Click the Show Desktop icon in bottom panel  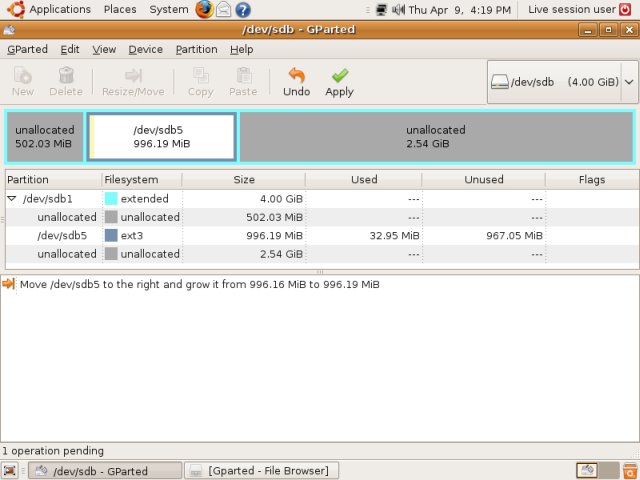[10, 471]
